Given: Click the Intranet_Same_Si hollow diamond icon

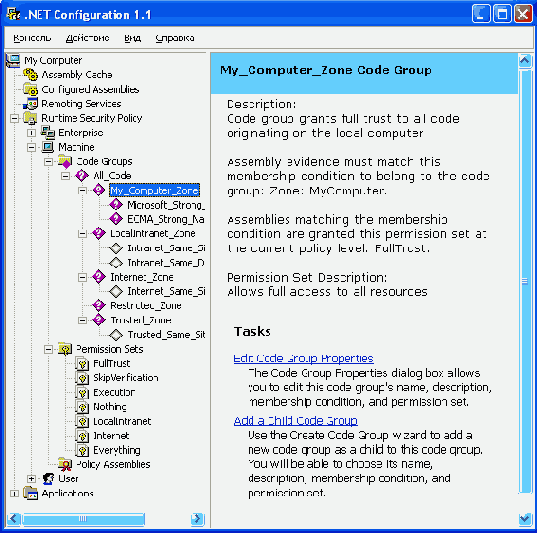Looking at the screenshot, I should pos(116,248).
